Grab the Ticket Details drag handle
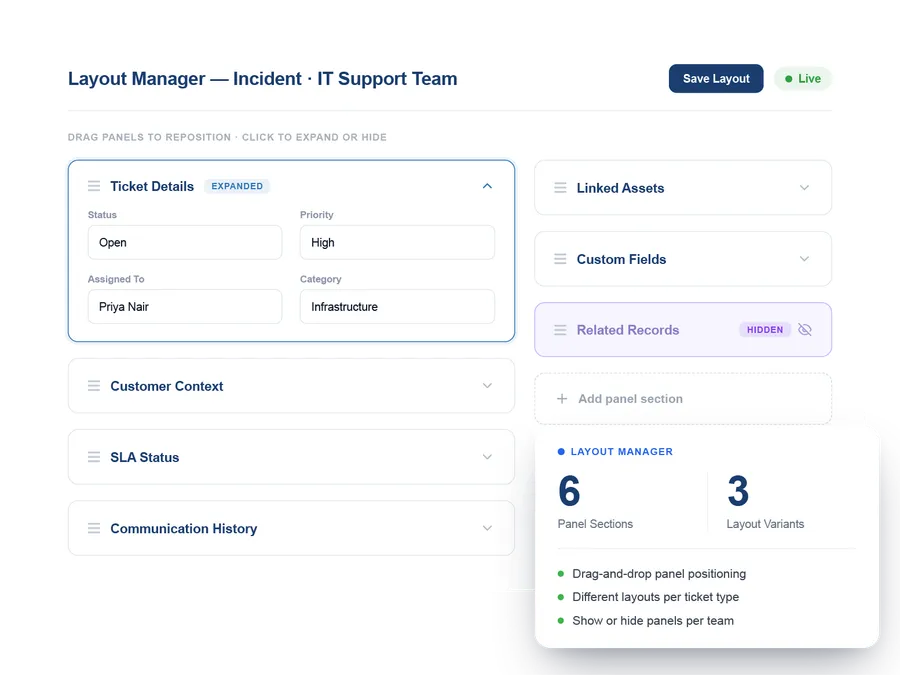The width and height of the screenshot is (900, 675). (x=94, y=186)
